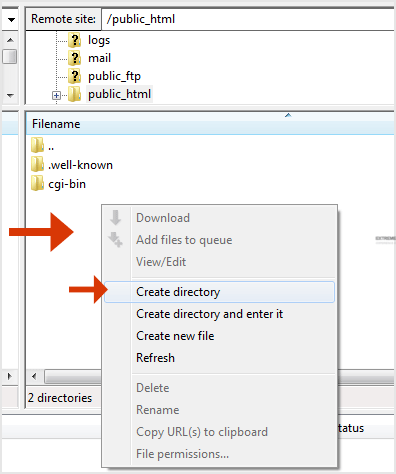Click the Download arrow icon in menu
Viewport: 396px width, 474px height.
click(116, 218)
